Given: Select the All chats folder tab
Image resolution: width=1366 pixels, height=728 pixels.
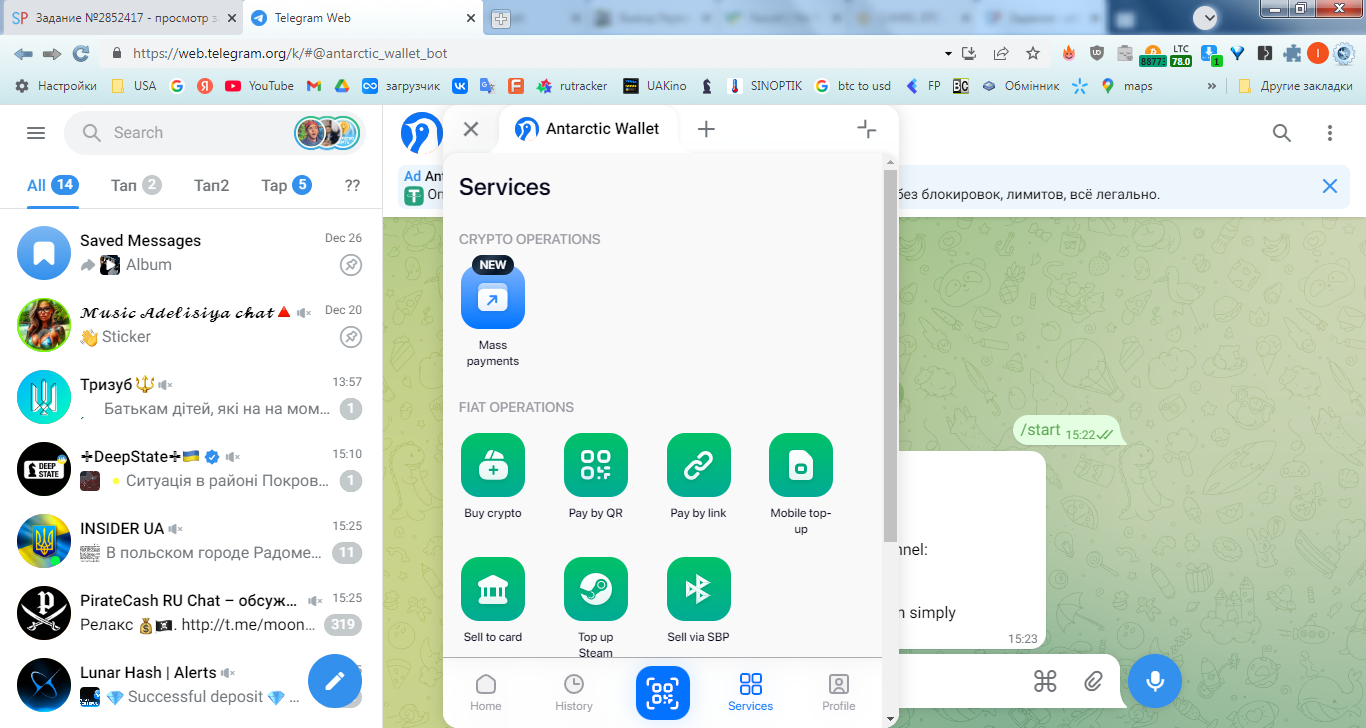Looking at the screenshot, I should 52,185.
